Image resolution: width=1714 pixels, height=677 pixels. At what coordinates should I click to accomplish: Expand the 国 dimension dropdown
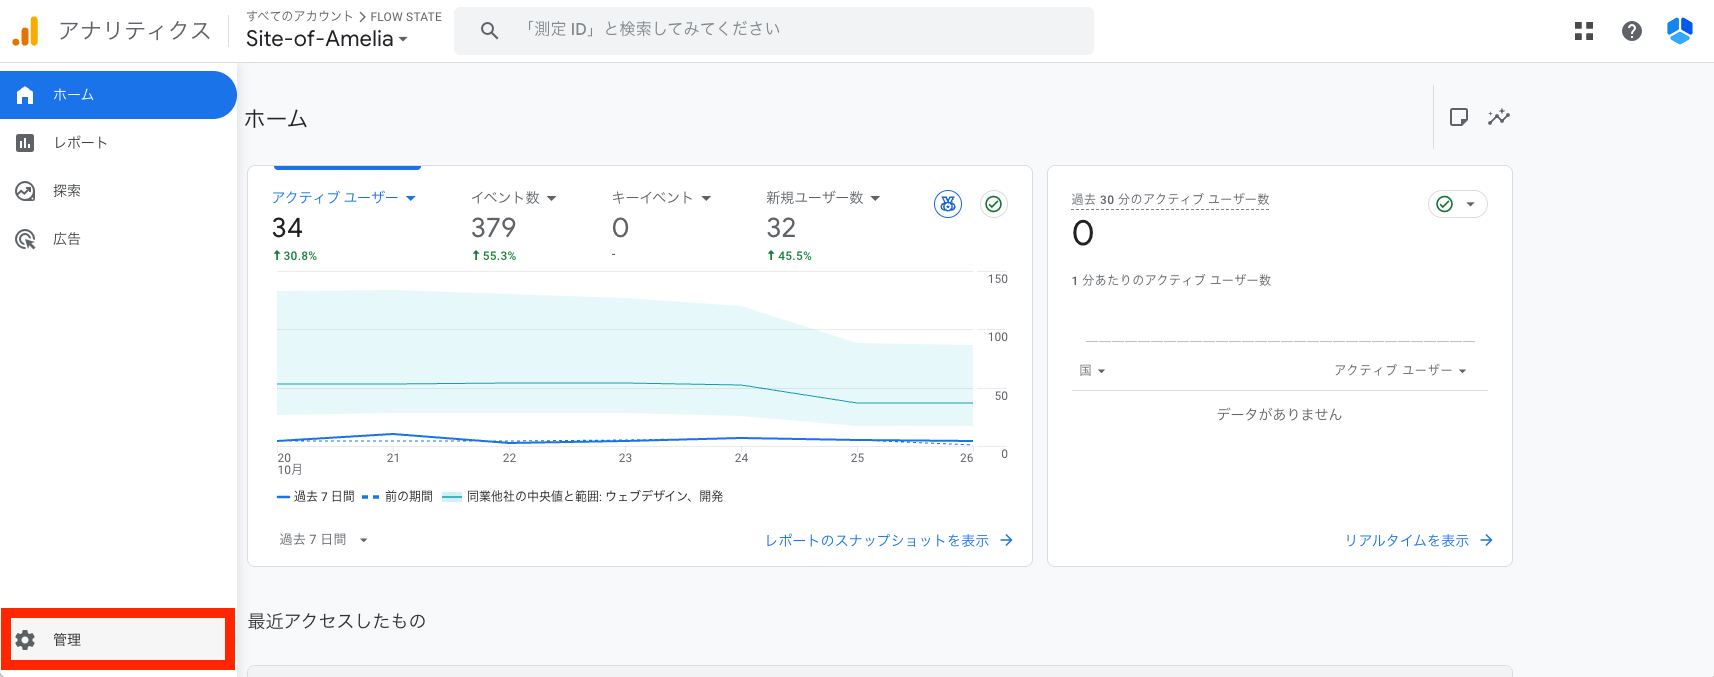point(1092,371)
